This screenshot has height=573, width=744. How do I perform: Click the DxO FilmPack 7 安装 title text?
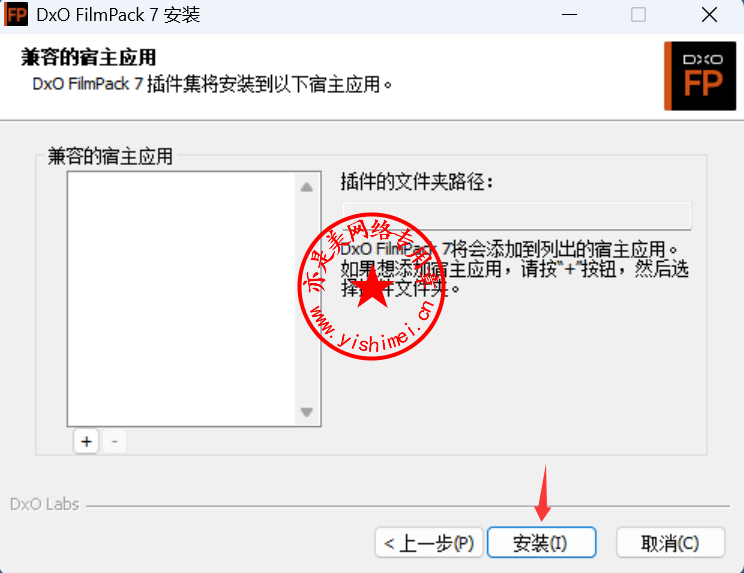tap(118, 15)
